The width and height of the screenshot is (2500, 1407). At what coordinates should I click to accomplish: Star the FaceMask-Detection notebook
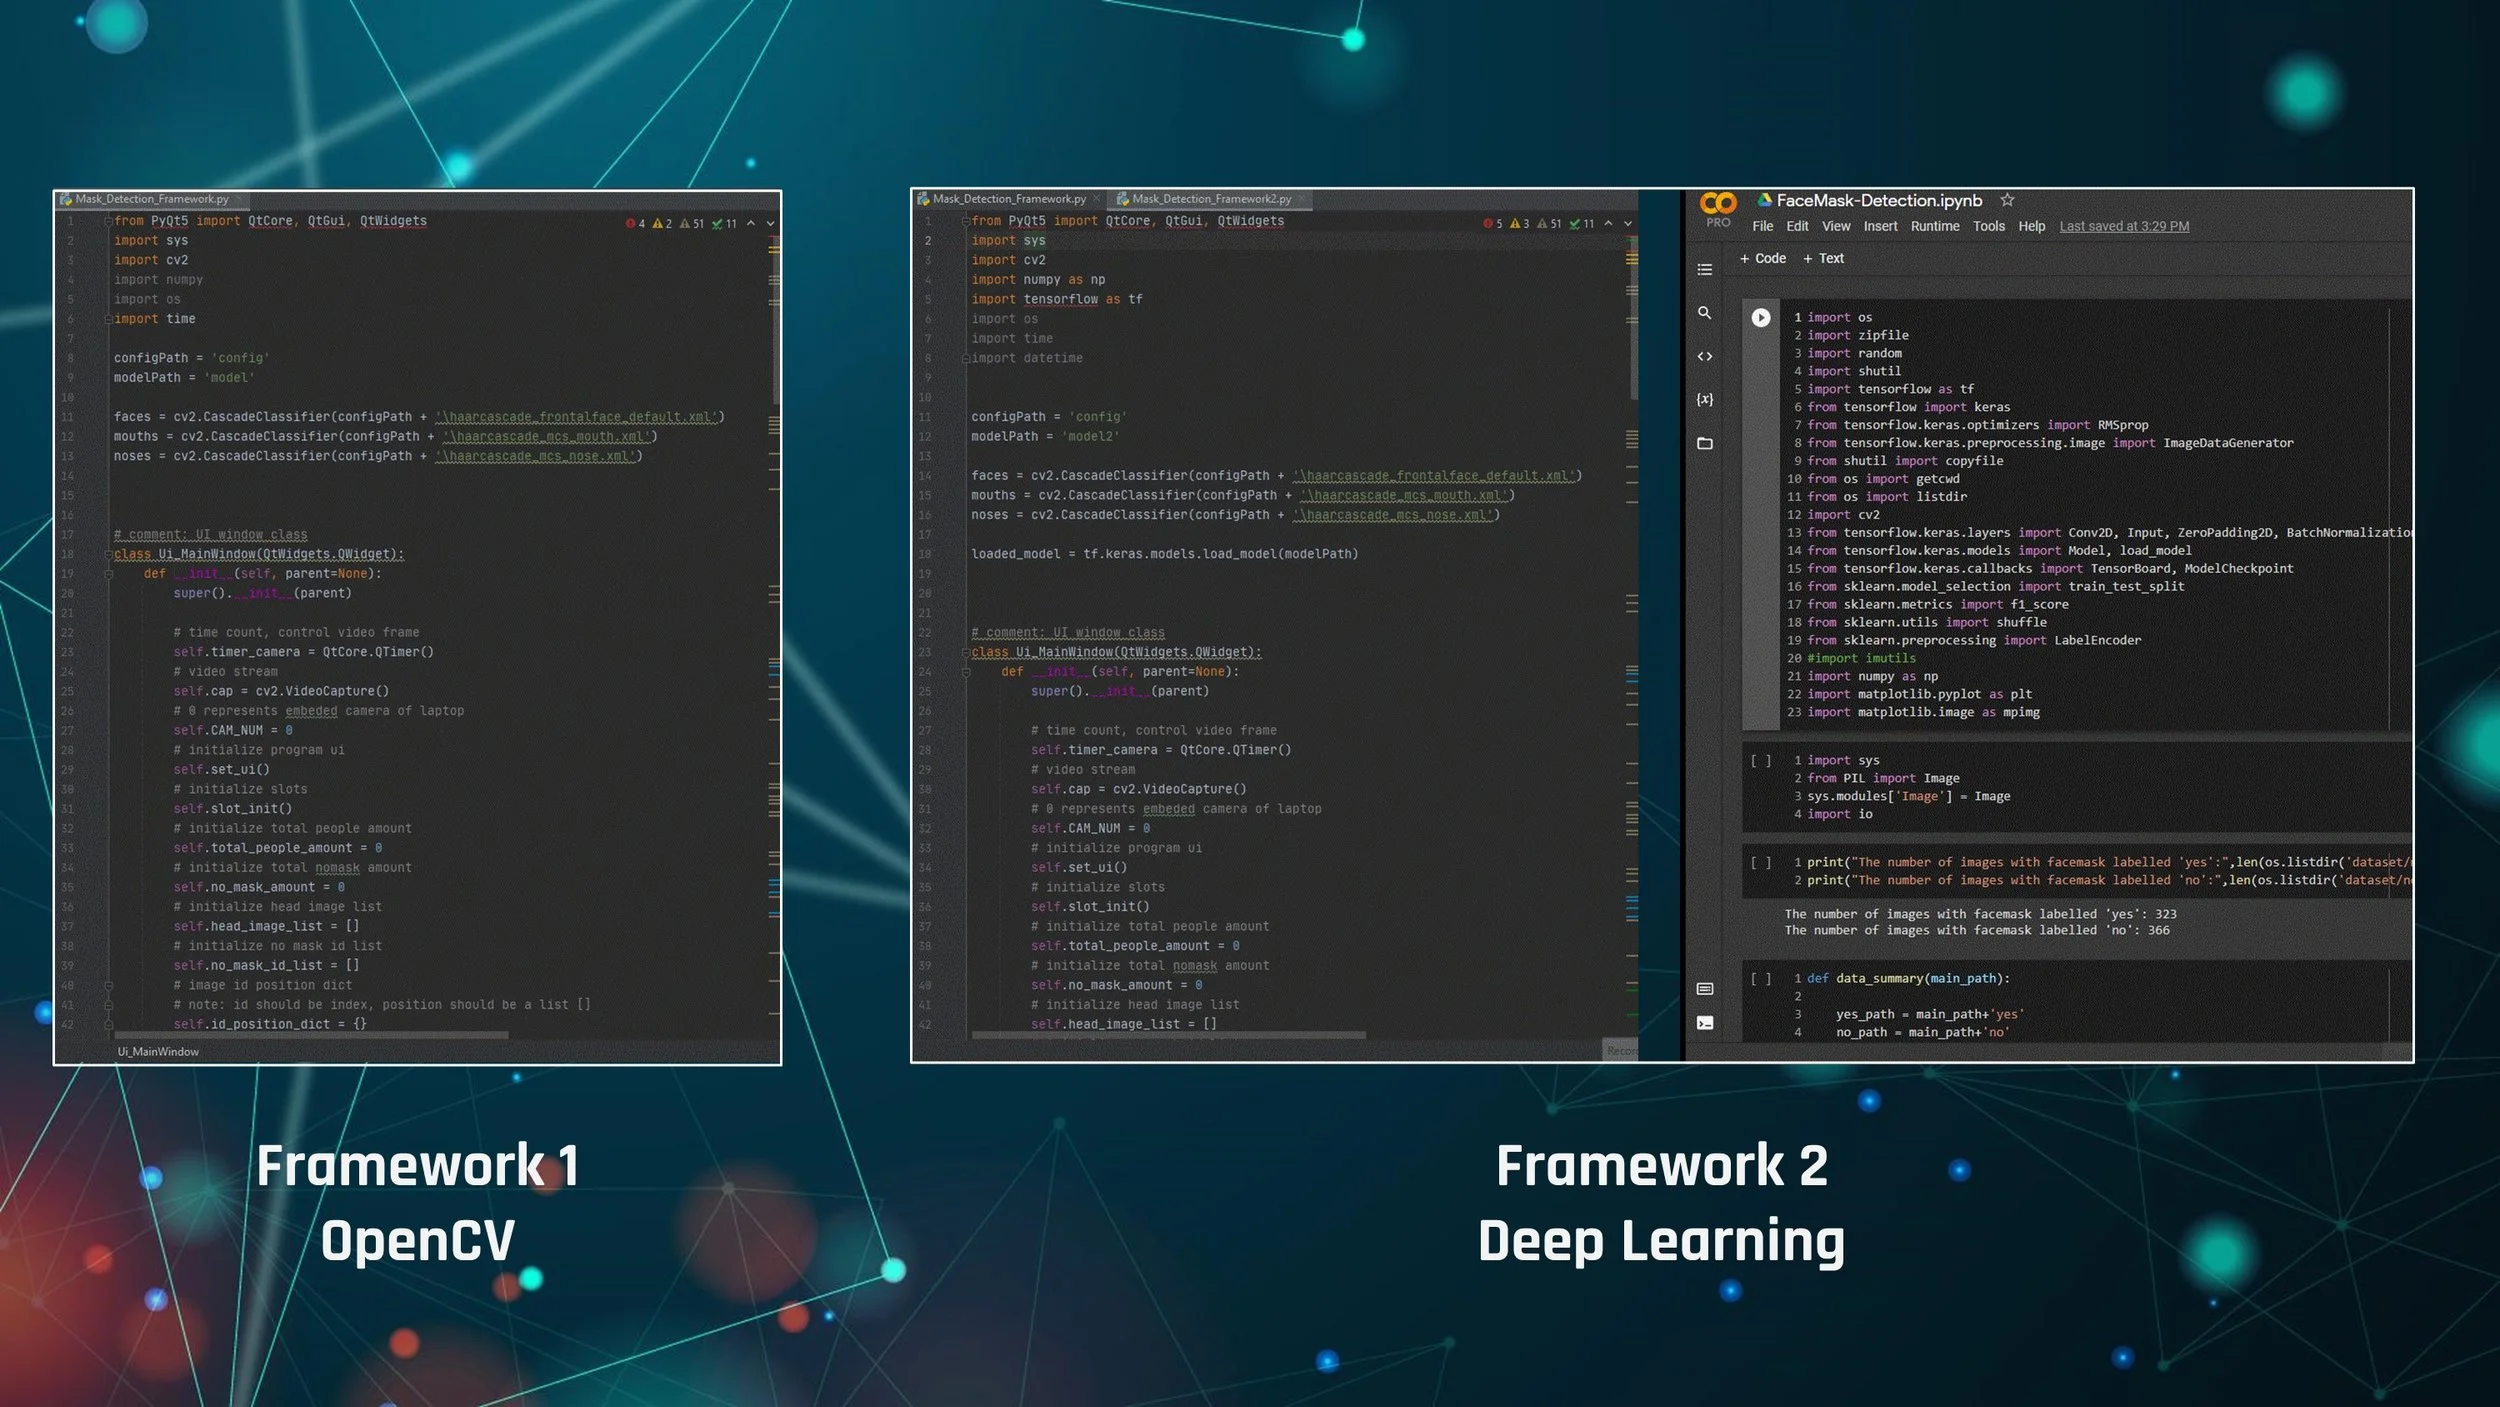click(2007, 200)
